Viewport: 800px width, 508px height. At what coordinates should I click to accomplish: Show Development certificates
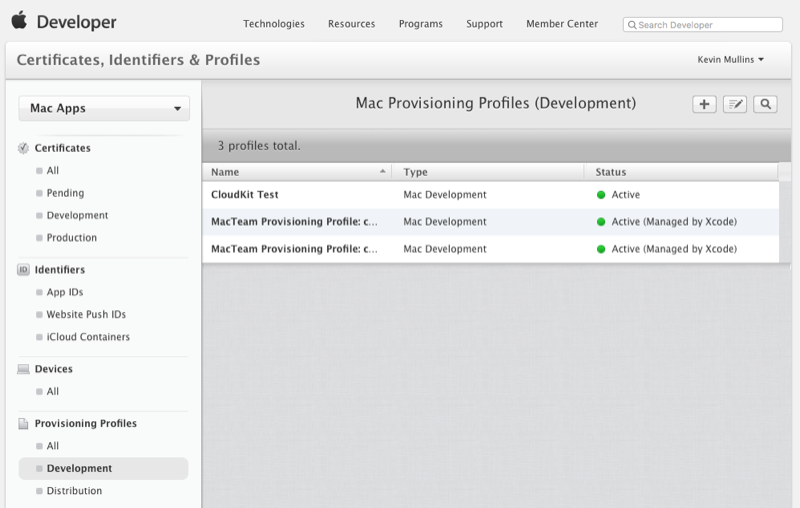77,215
